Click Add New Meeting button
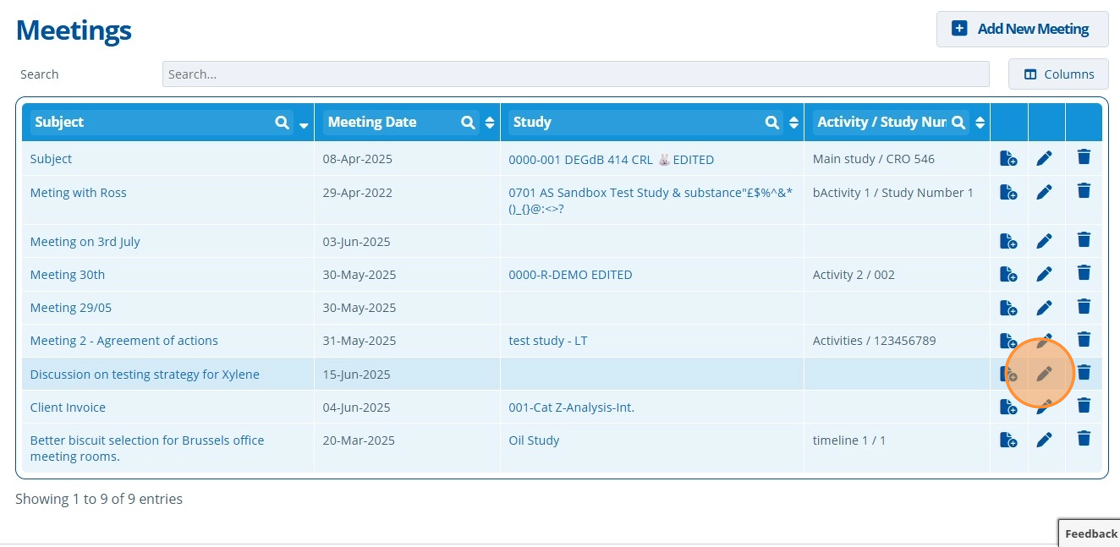Image resolution: width=1120 pixels, height=547 pixels. pyautogui.click(x=1022, y=29)
